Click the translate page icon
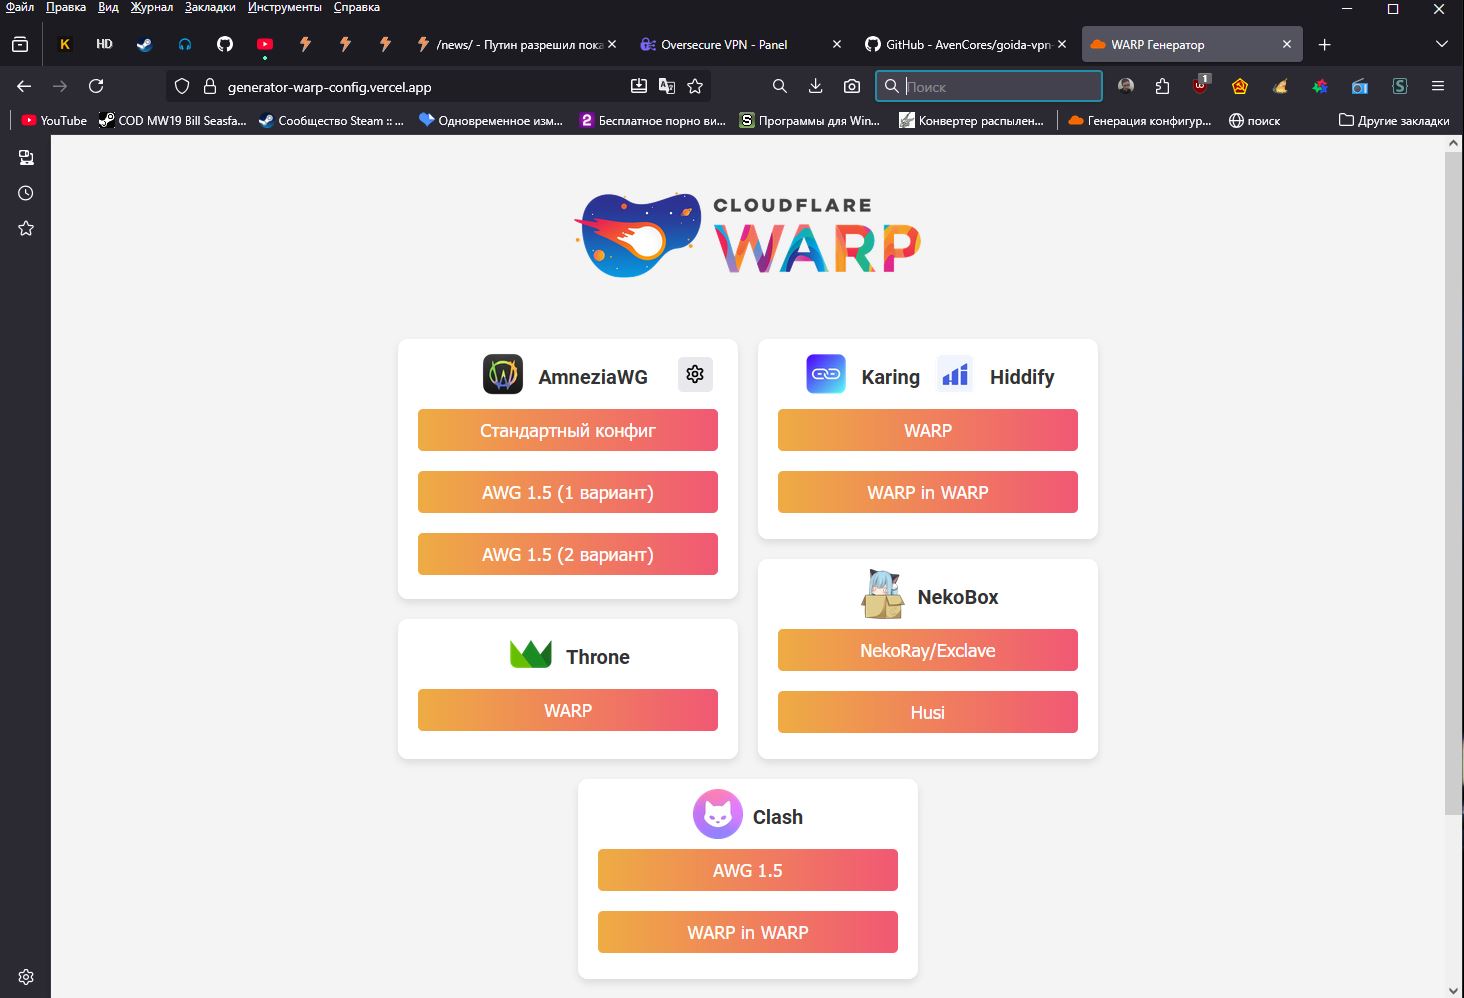 (667, 86)
